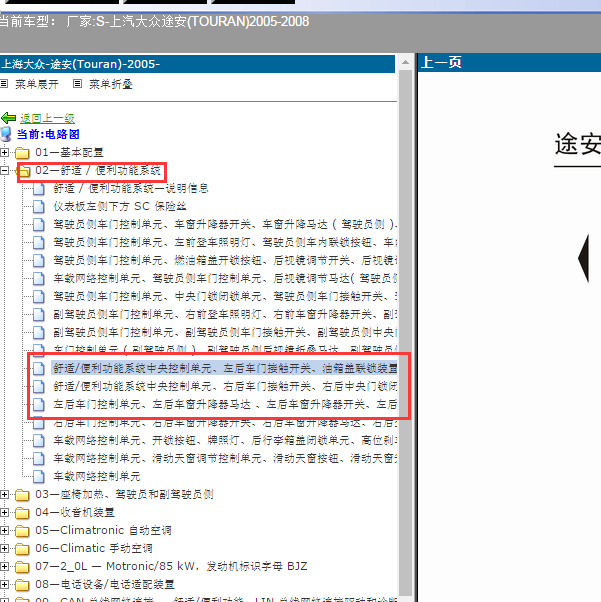Click page icon for 右前登车照明灯 entry
The height and width of the screenshot is (602, 601).
click(x=38, y=314)
